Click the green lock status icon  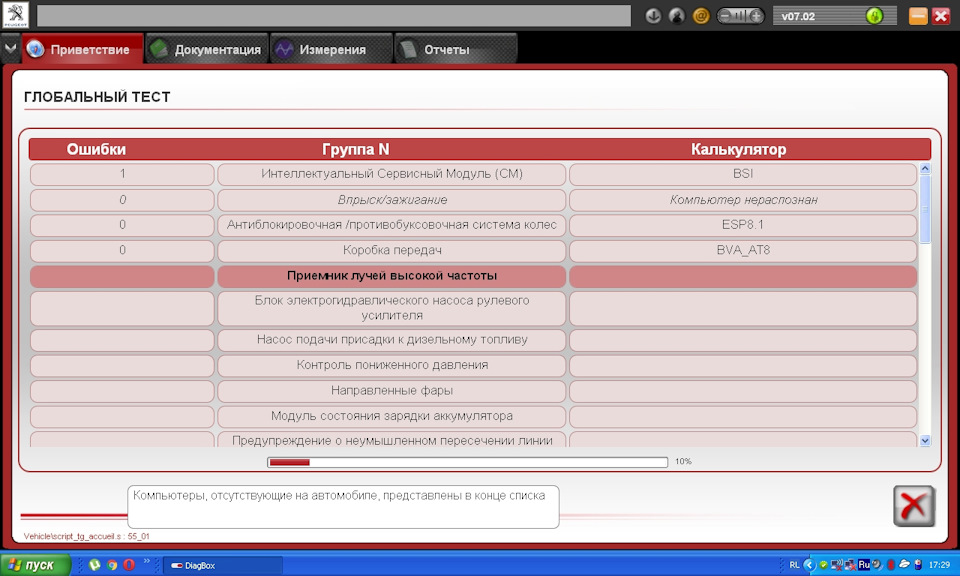tap(874, 16)
